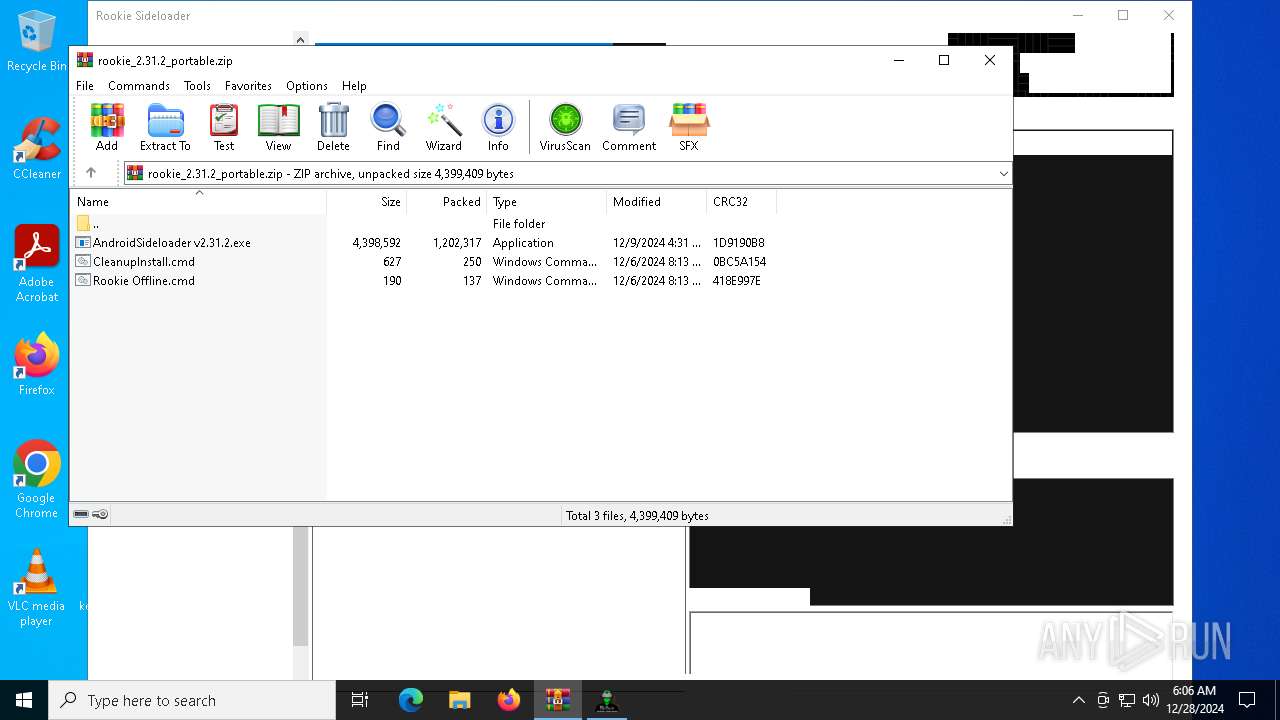Click the WinRAR title bar archive icon
1280x720 pixels.
point(85,60)
